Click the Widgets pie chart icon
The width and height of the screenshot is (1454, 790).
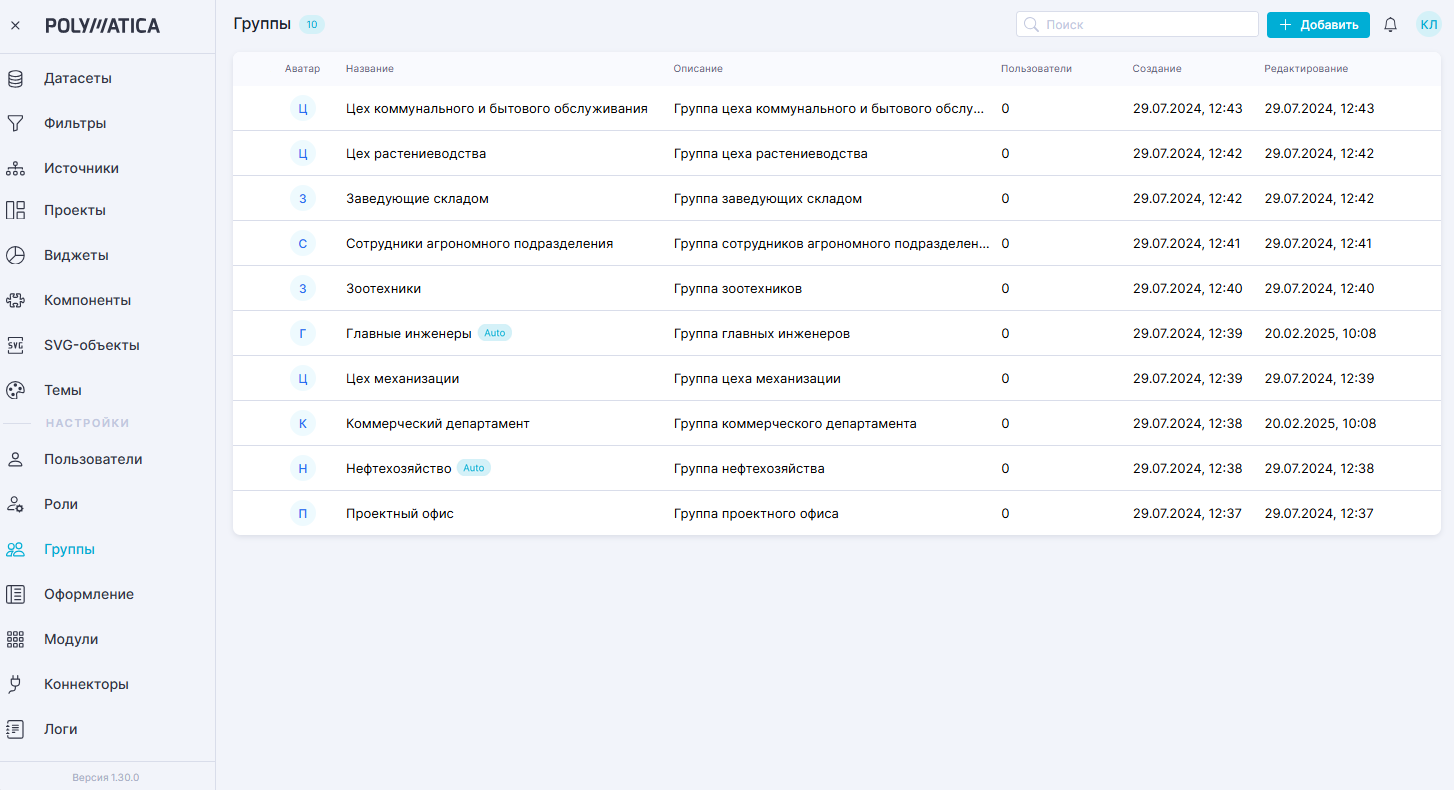15,255
